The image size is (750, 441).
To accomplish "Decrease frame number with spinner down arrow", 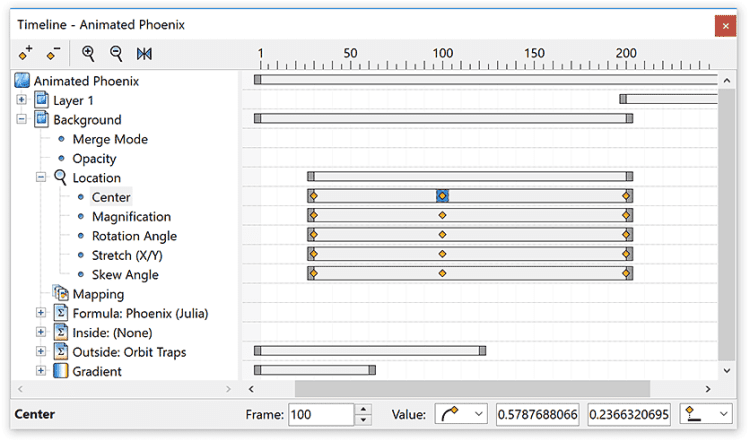I will pyautogui.click(x=364, y=419).
